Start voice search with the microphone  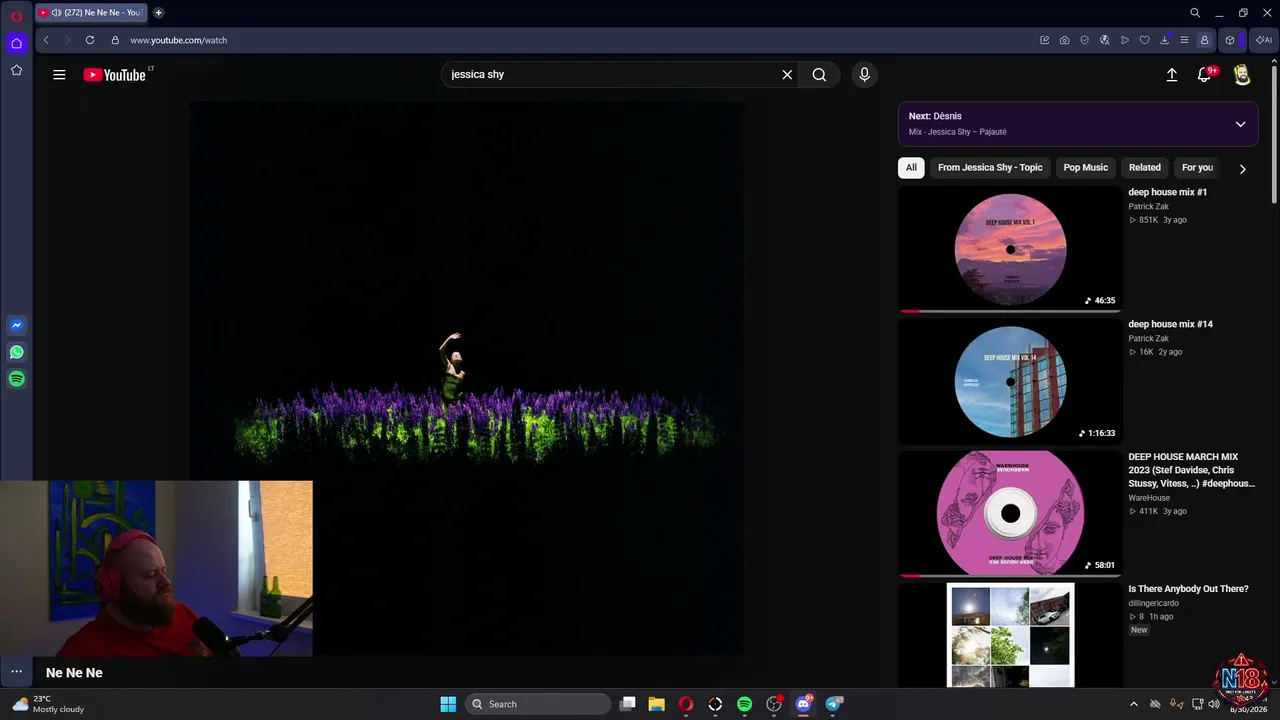click(x=865, y=75)
